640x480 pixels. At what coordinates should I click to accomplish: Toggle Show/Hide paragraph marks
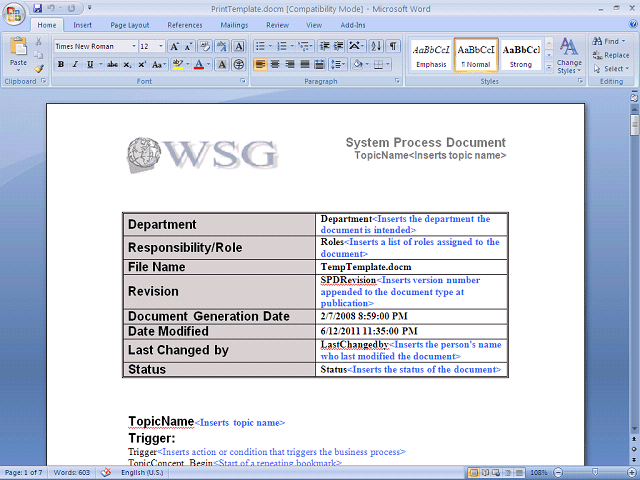coord(393,46)
